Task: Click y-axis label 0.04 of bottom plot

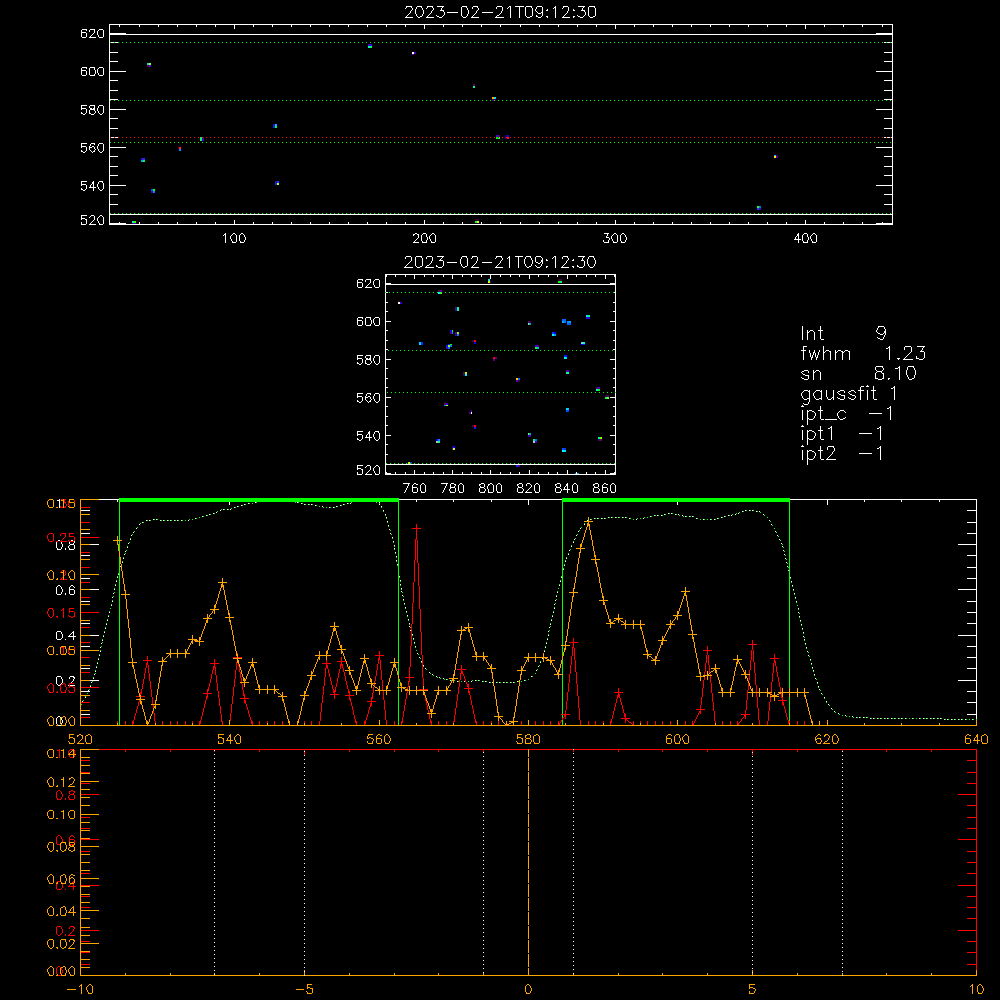Action: pyautogui.click(x=61, y=911)
